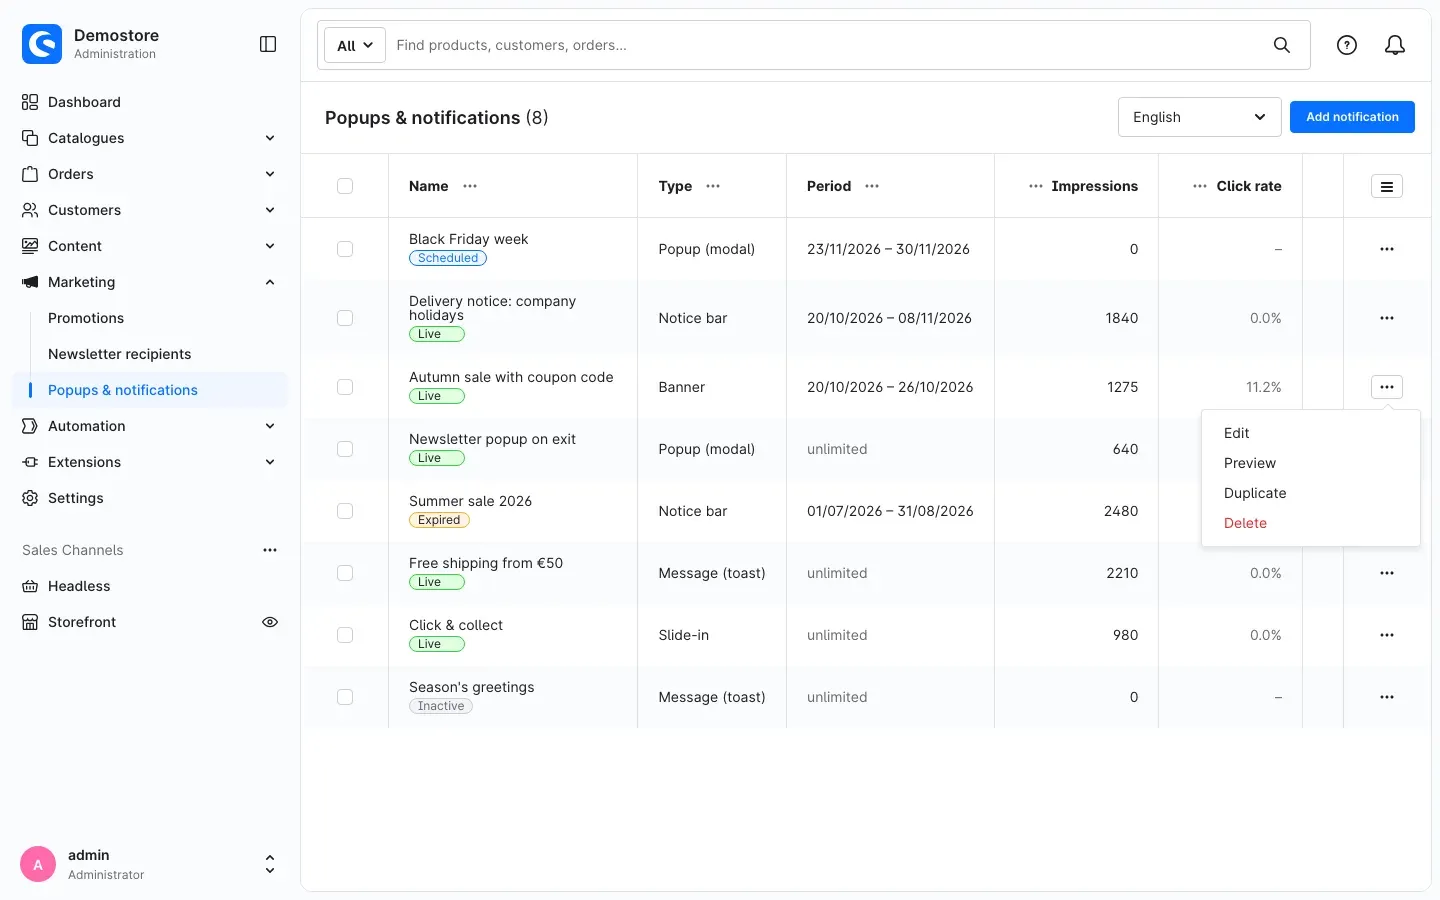Open Period column options dots
Viewport: 1440px width, 900px height.
pos(872,186)
